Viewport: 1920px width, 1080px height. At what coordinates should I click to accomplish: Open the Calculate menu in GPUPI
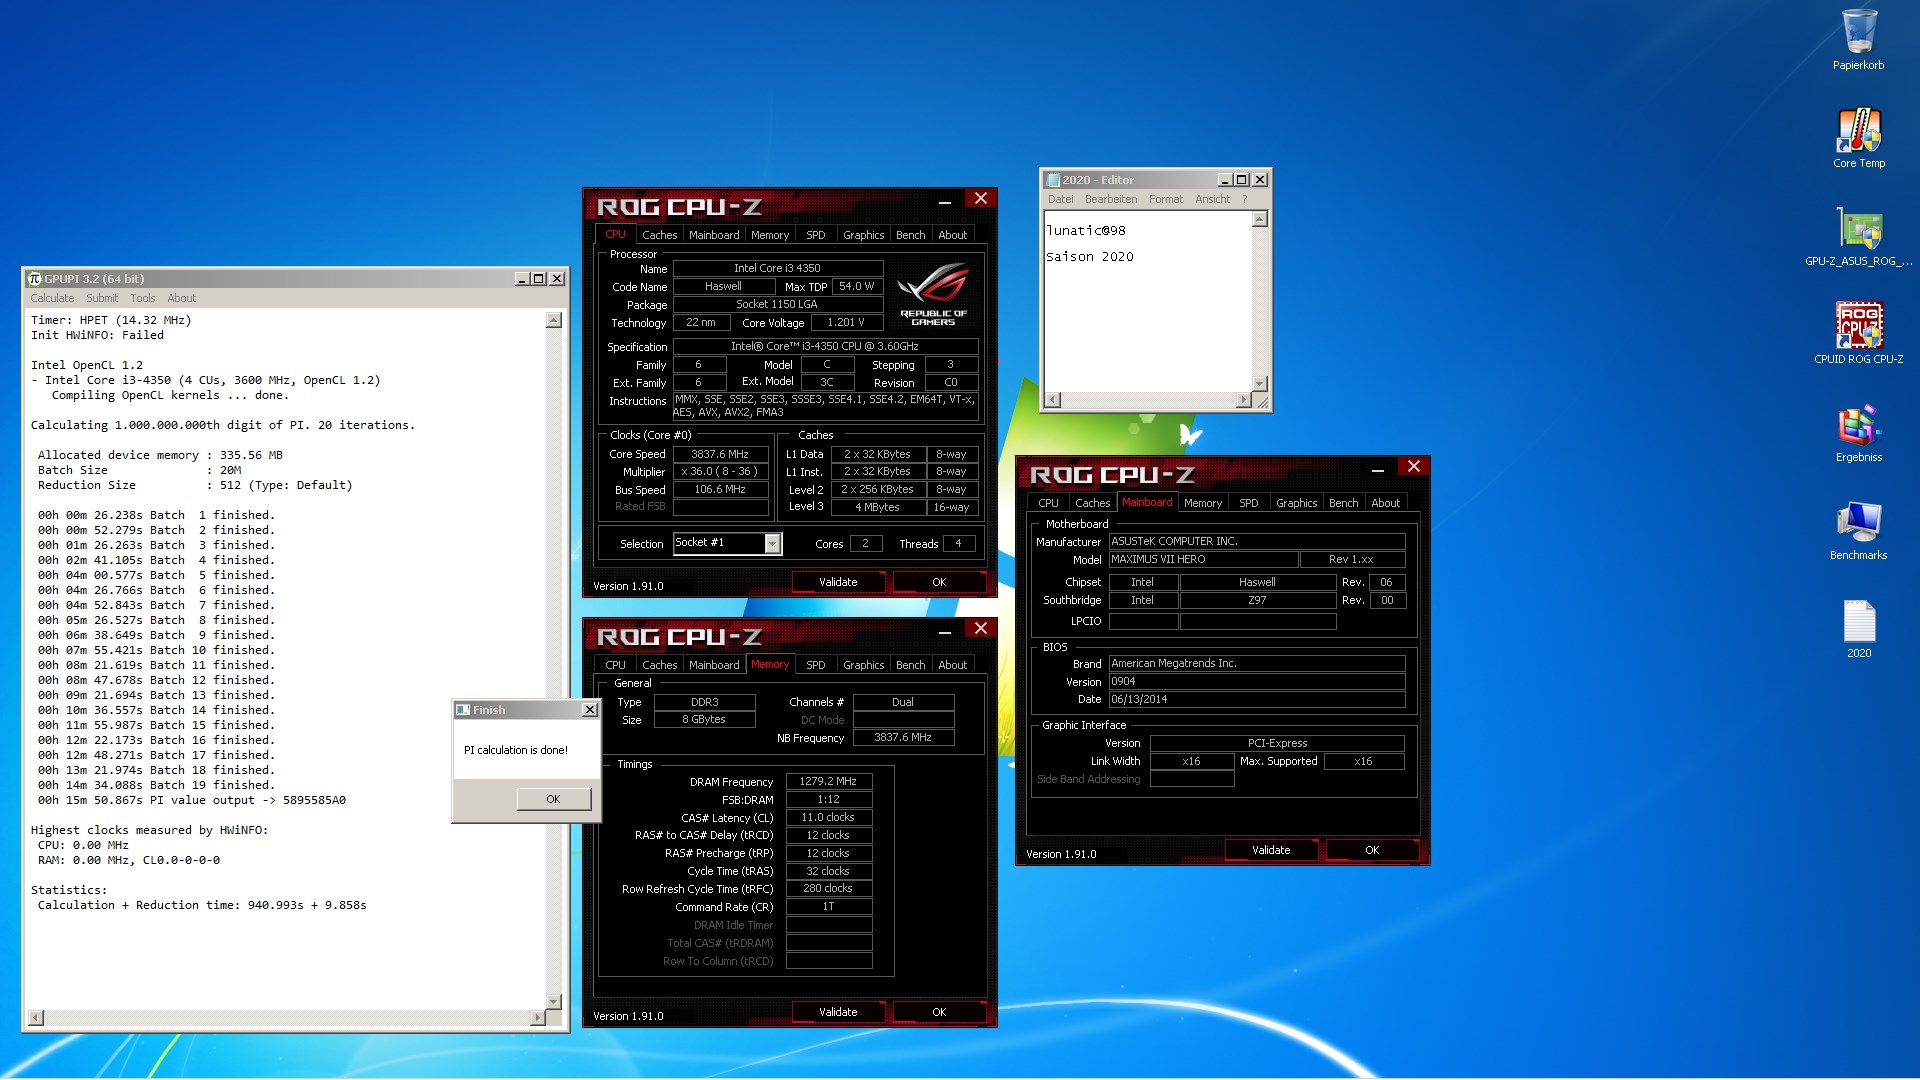tap(52, 298)
